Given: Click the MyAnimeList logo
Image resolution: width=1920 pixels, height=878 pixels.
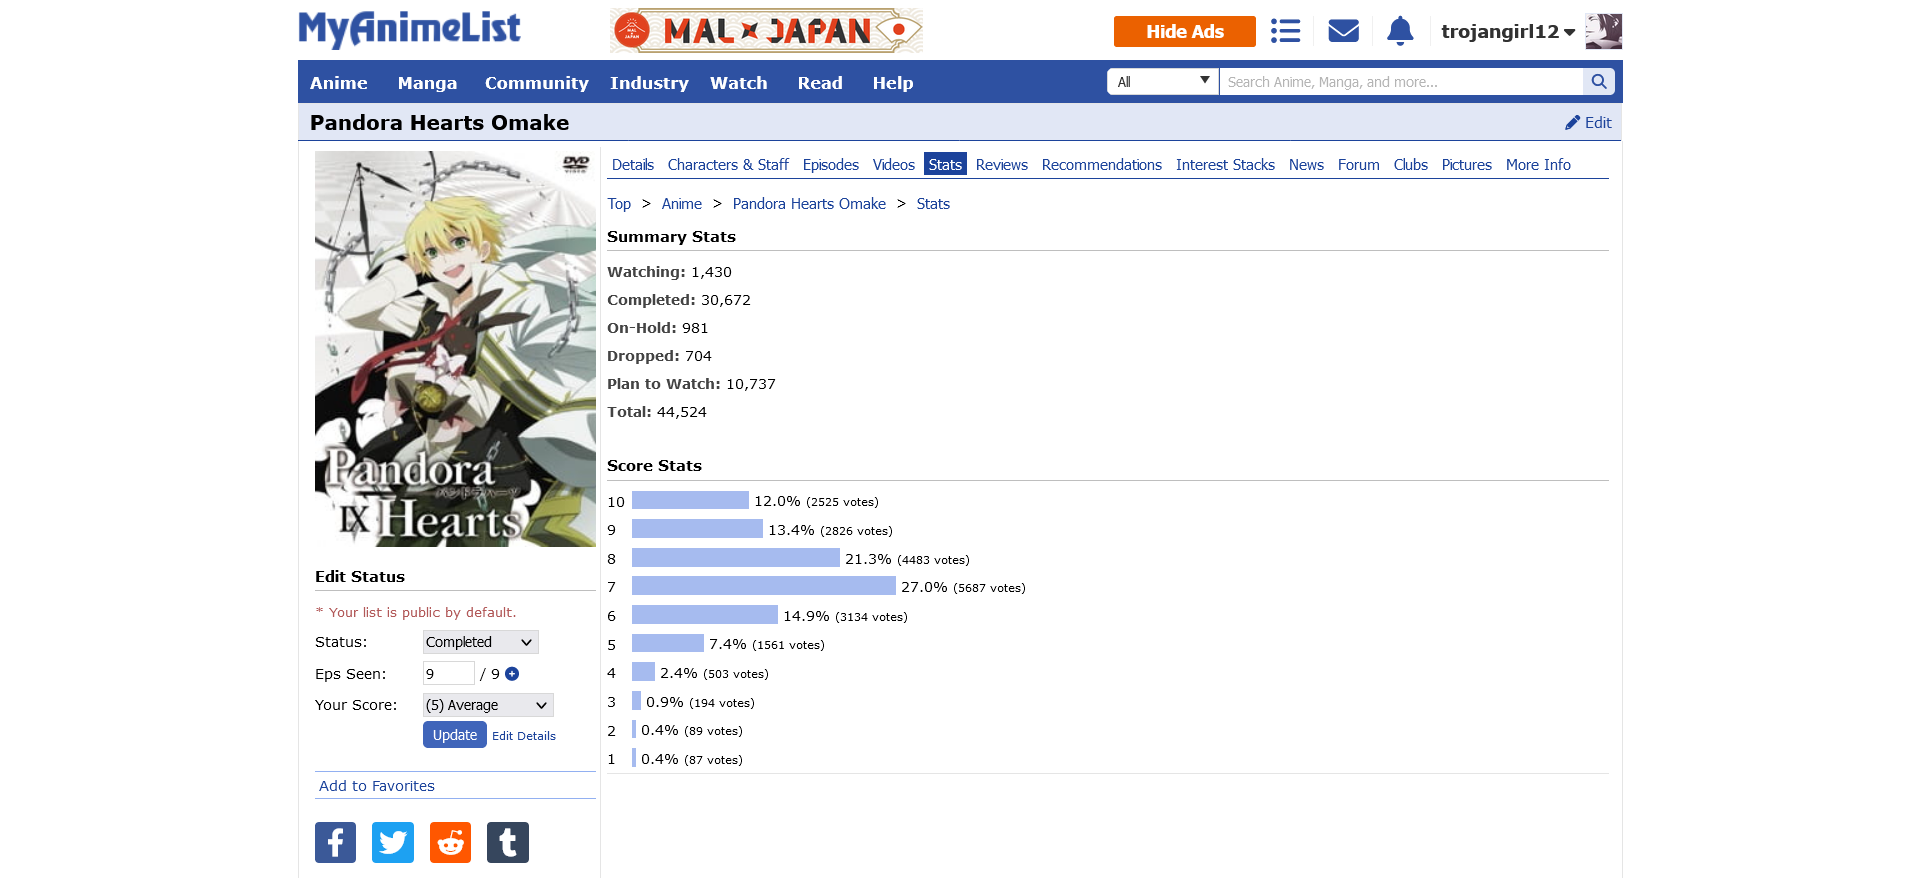Looking at the screenshot, I should (409, 29).
